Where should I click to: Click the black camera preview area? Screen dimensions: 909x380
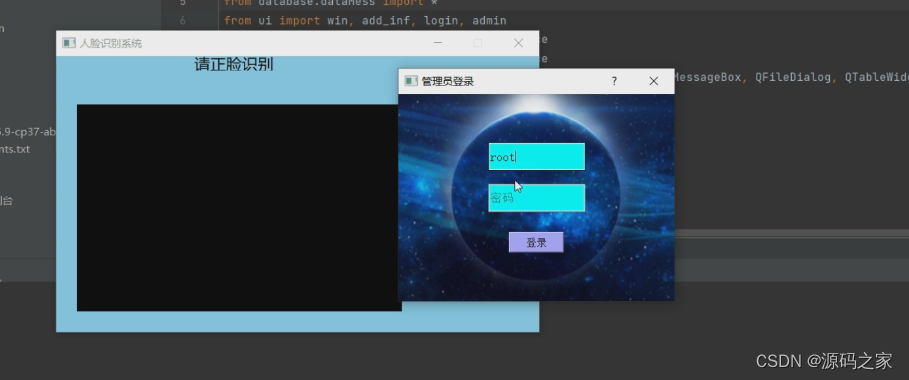tap(239, 208)
